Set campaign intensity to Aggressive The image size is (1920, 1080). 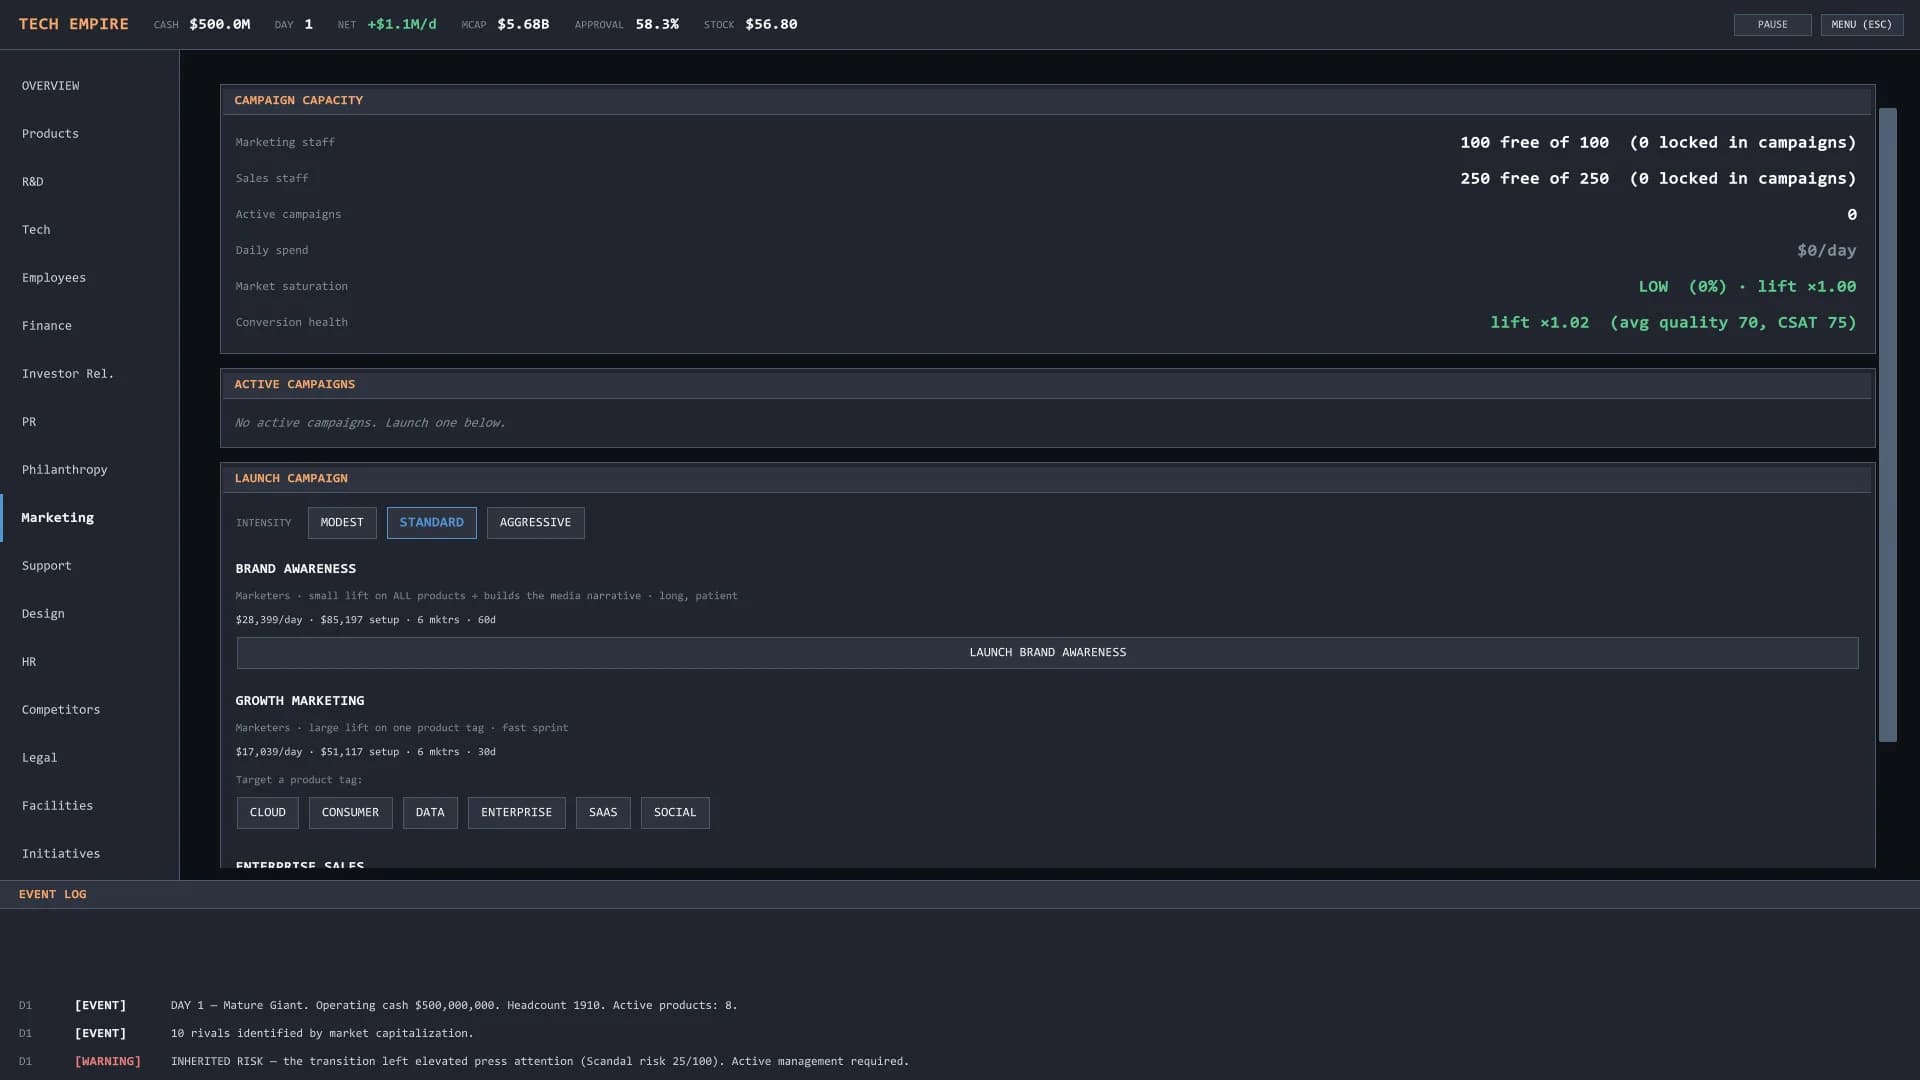[535, 523]
